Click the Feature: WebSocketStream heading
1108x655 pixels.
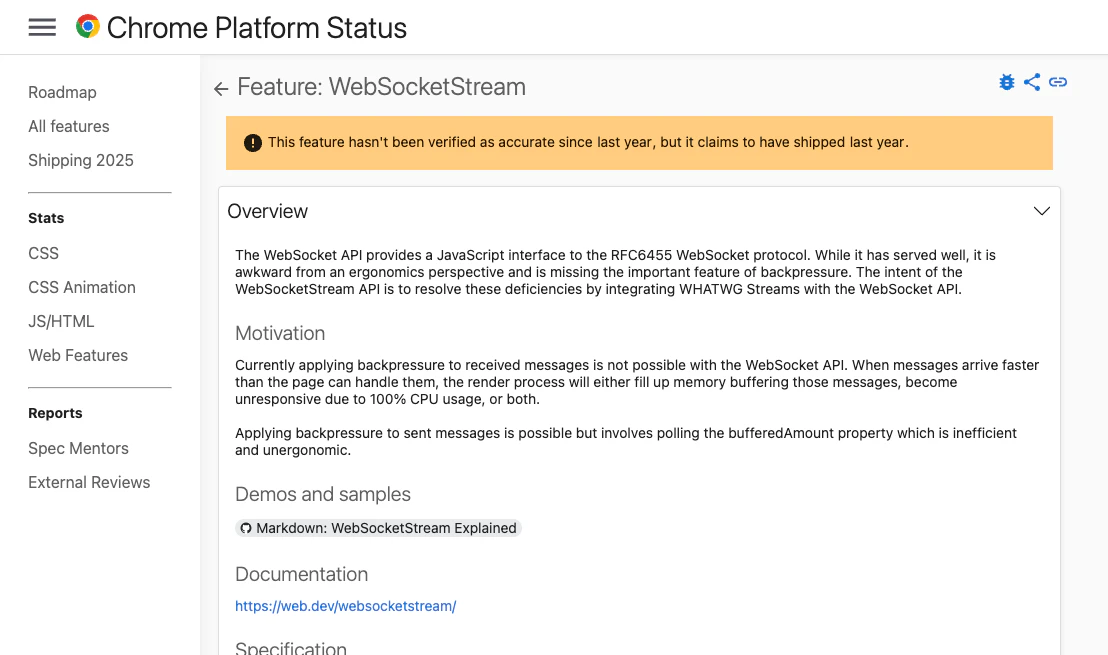pos(382,87)
